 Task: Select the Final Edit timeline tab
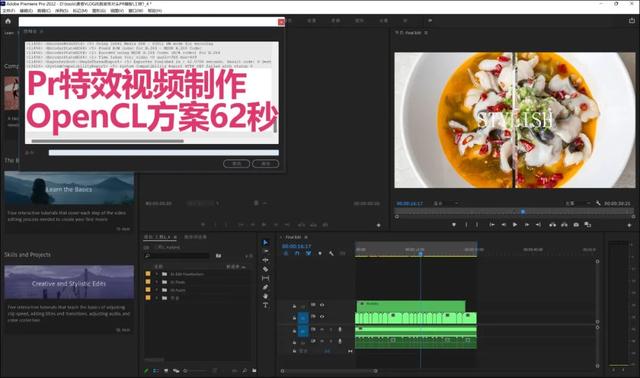[293, 237]
